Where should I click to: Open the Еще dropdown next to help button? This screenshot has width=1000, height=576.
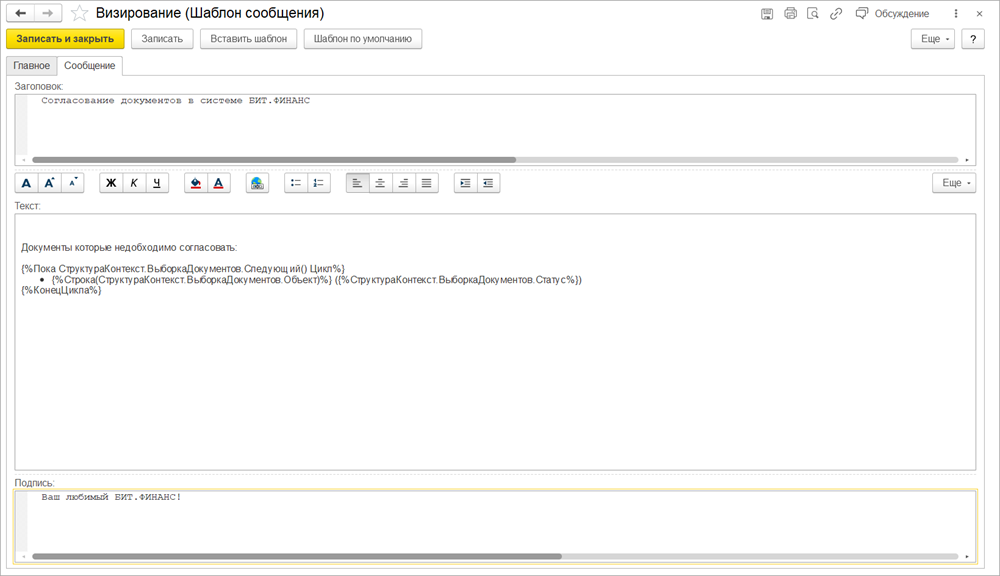pos(932,39)
